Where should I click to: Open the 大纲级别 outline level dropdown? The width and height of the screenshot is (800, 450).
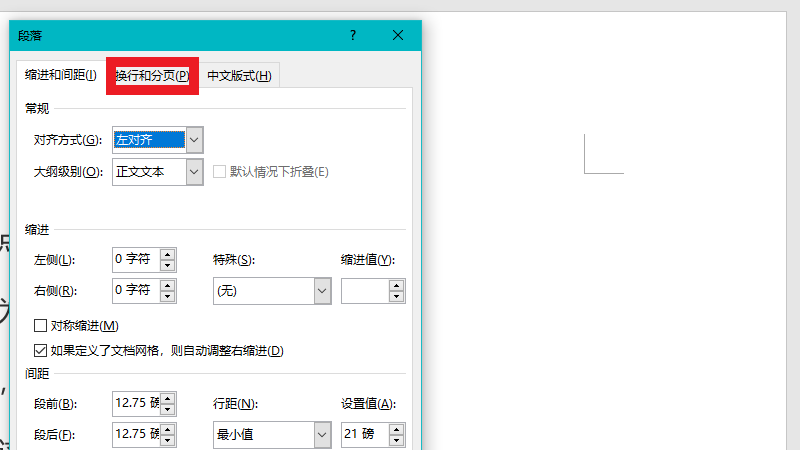[195, 172]
